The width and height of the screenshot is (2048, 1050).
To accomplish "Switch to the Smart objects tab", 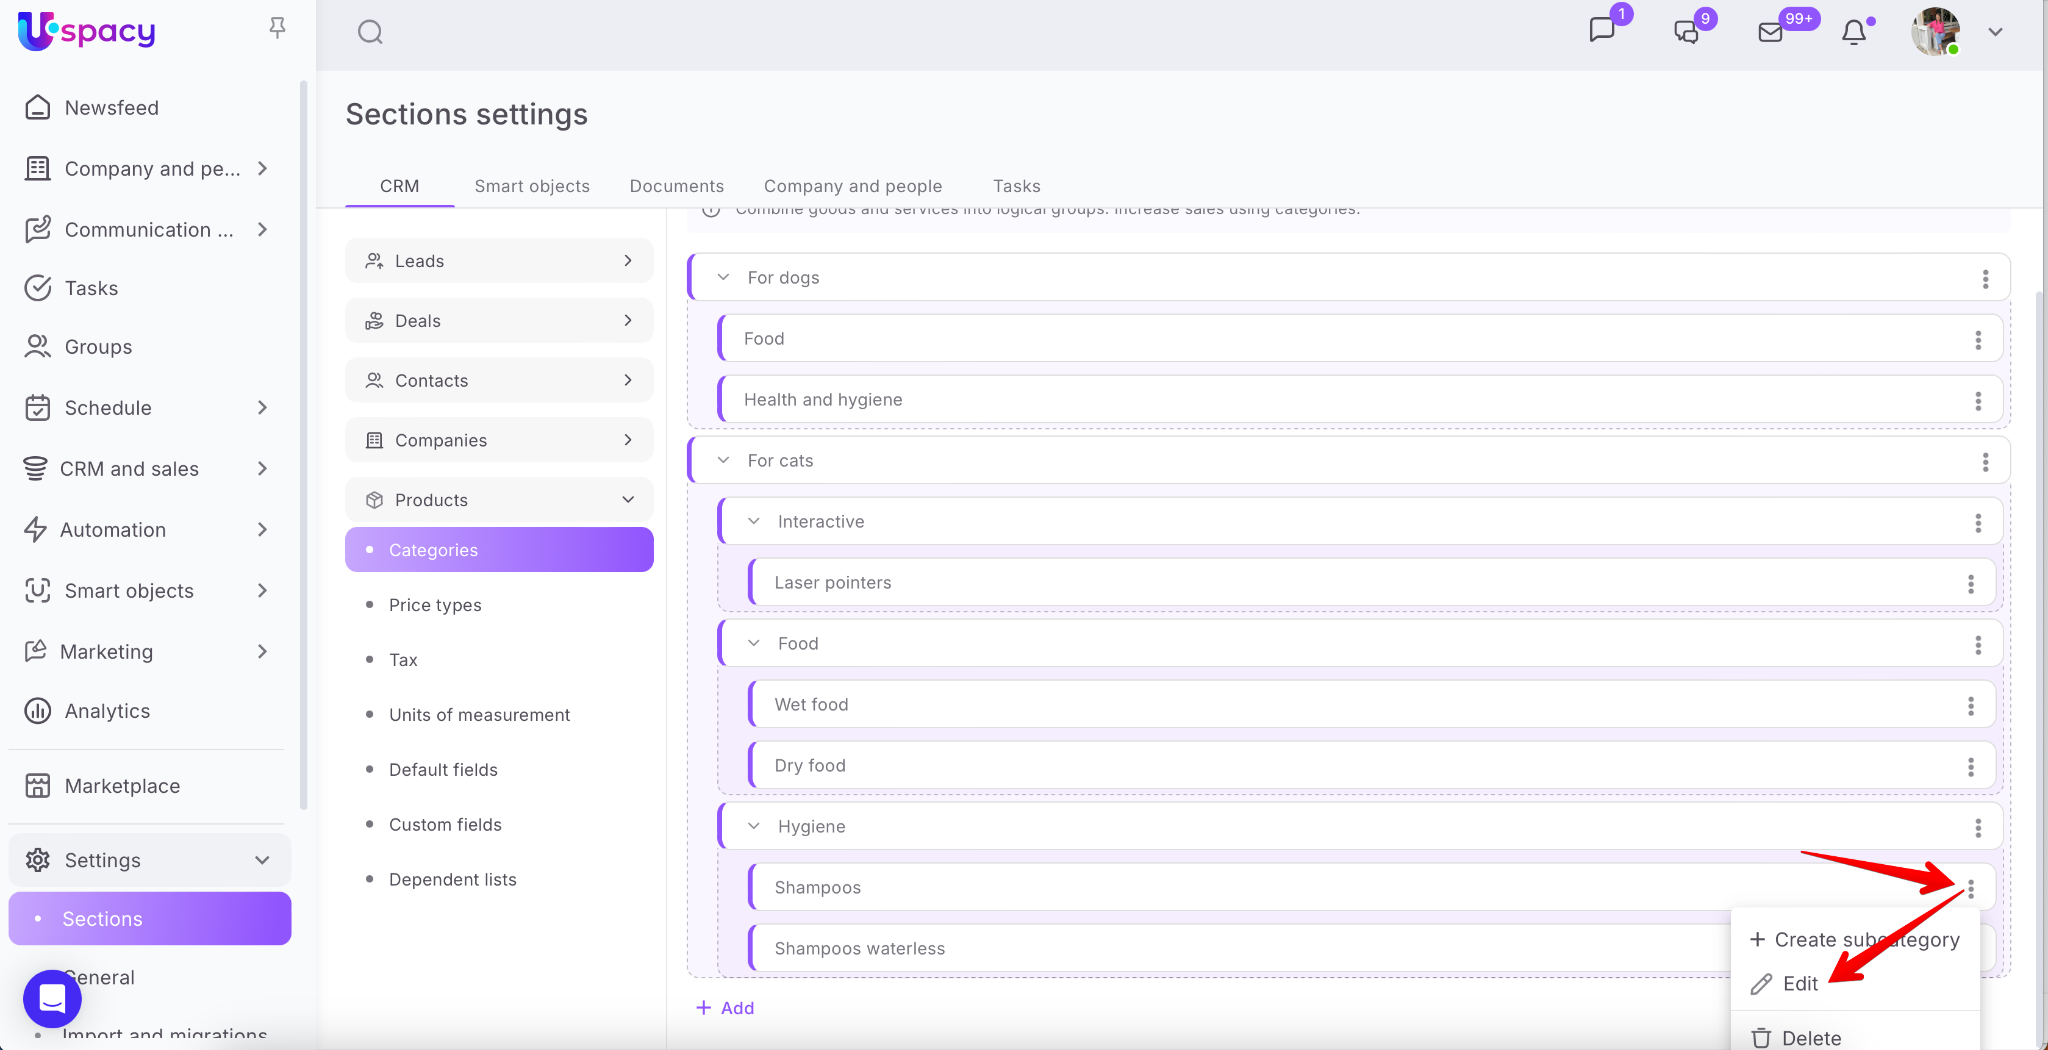I will tap(531, 186).
